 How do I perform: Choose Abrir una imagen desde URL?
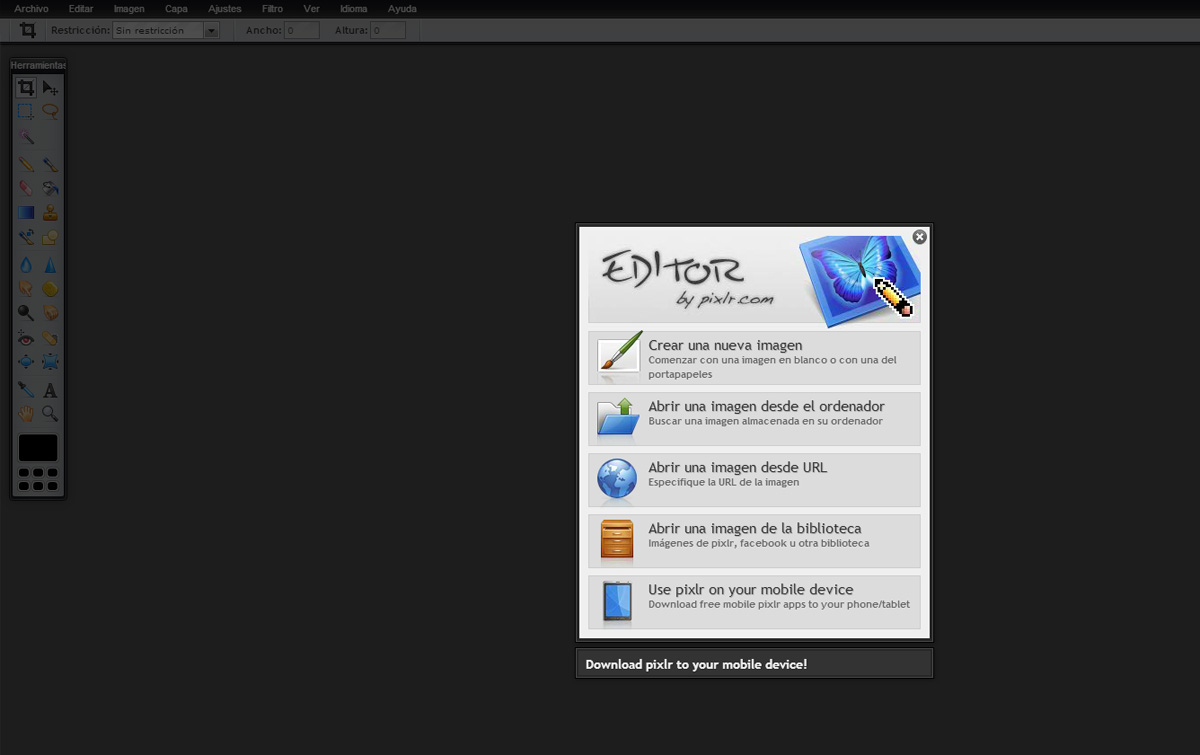click(754, 480)
